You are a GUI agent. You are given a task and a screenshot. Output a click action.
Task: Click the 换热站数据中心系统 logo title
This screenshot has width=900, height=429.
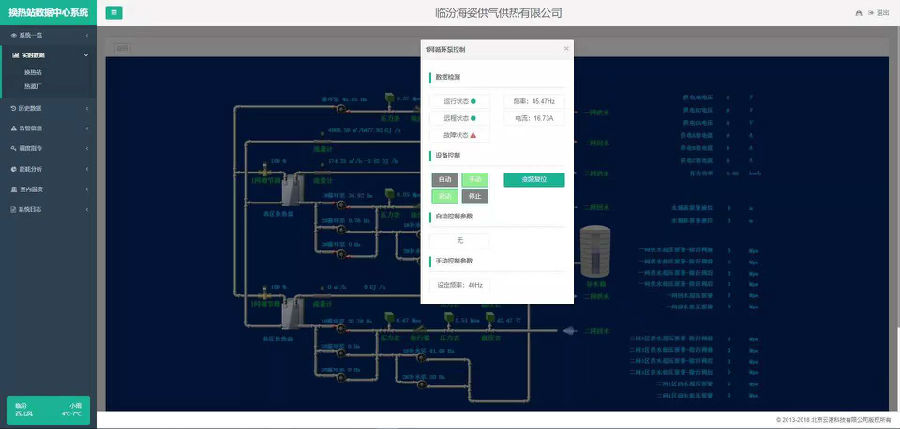click(48, 13)
